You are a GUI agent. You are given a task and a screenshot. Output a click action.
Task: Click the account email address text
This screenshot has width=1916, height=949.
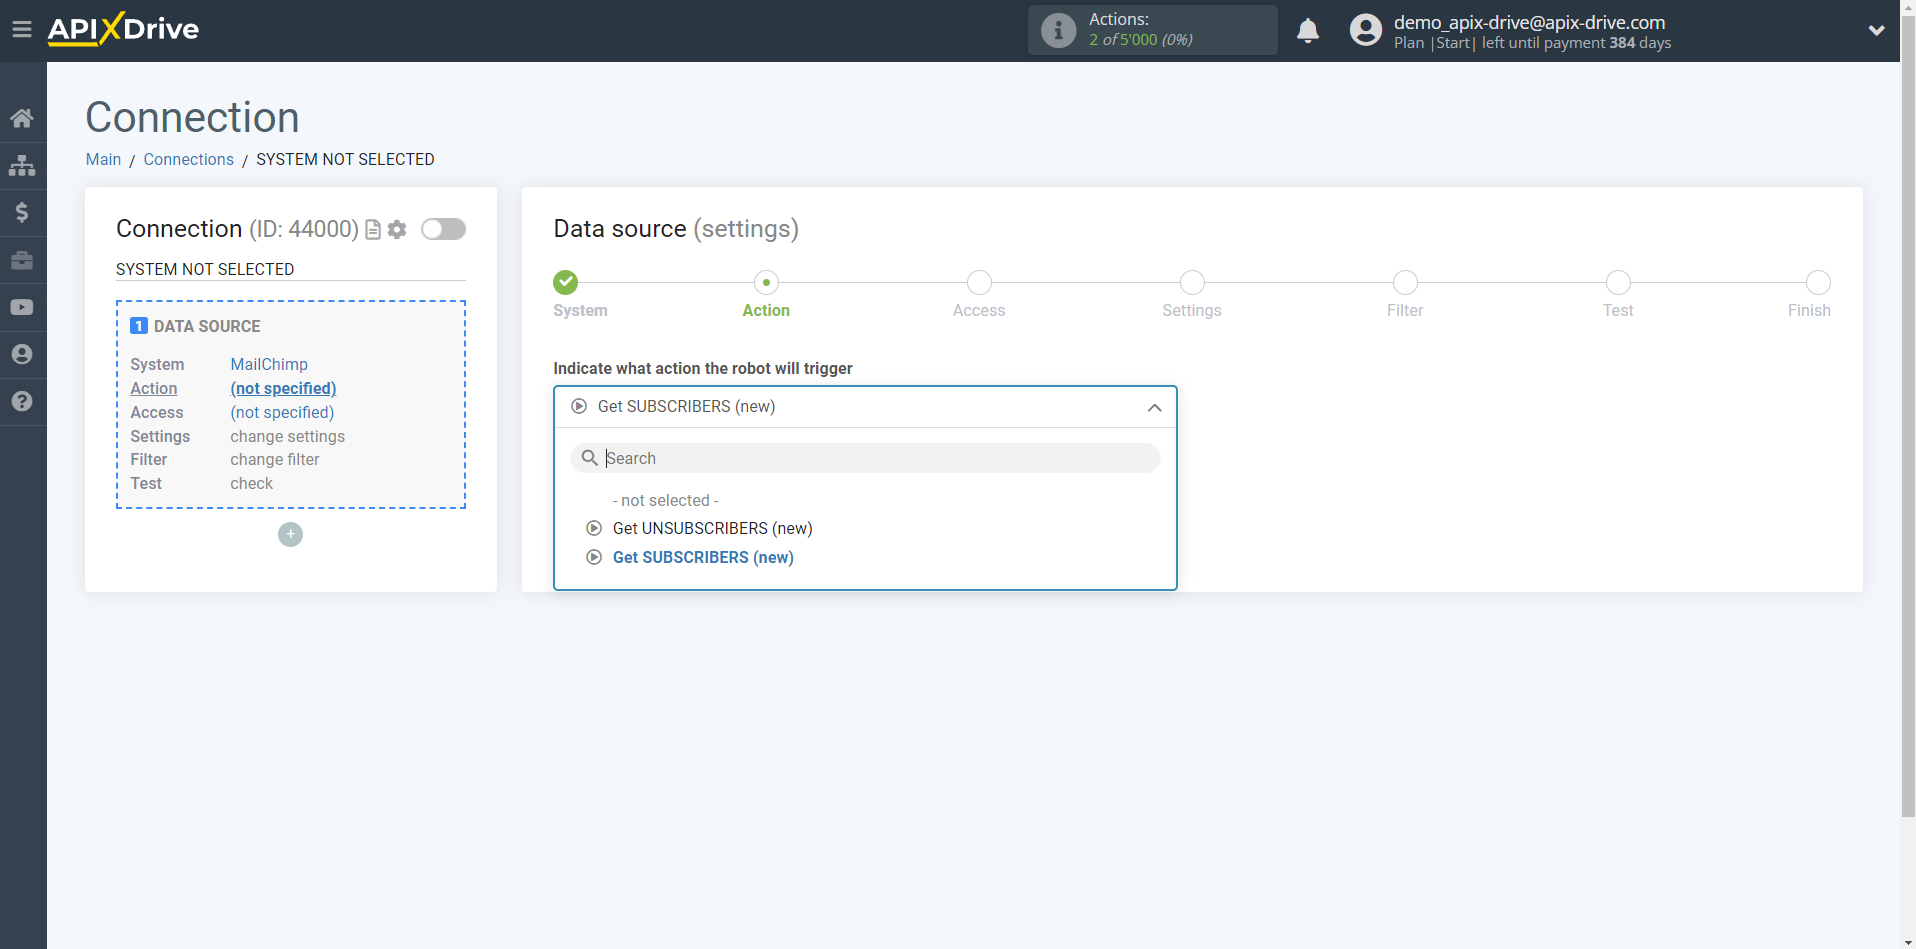pyautogui.click(x=1529, y=22)
